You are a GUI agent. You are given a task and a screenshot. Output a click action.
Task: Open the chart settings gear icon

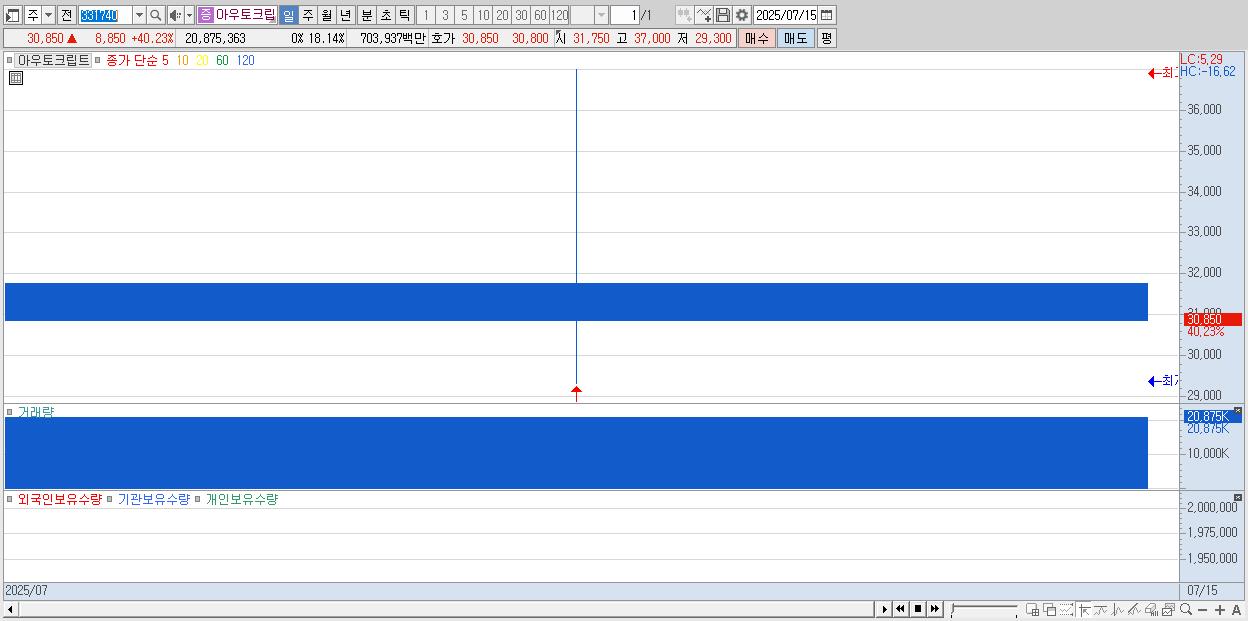[741, 15]
